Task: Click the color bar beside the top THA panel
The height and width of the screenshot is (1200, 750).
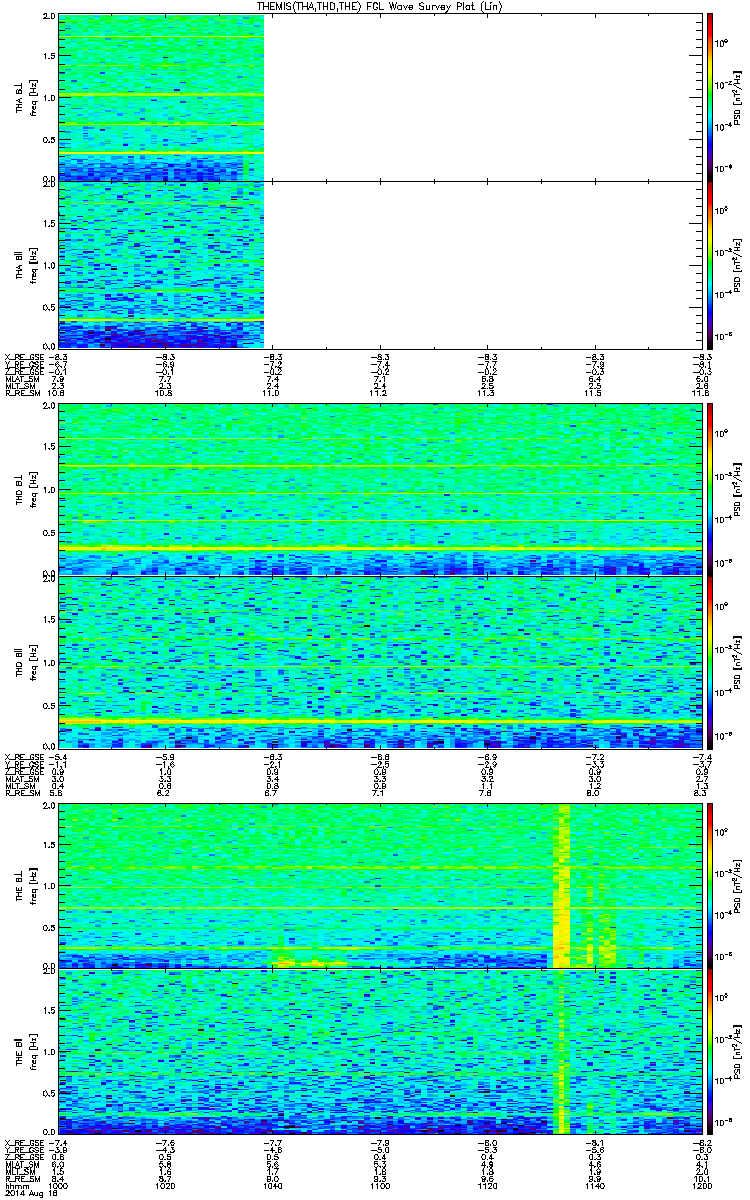Action: pos(710,96)
